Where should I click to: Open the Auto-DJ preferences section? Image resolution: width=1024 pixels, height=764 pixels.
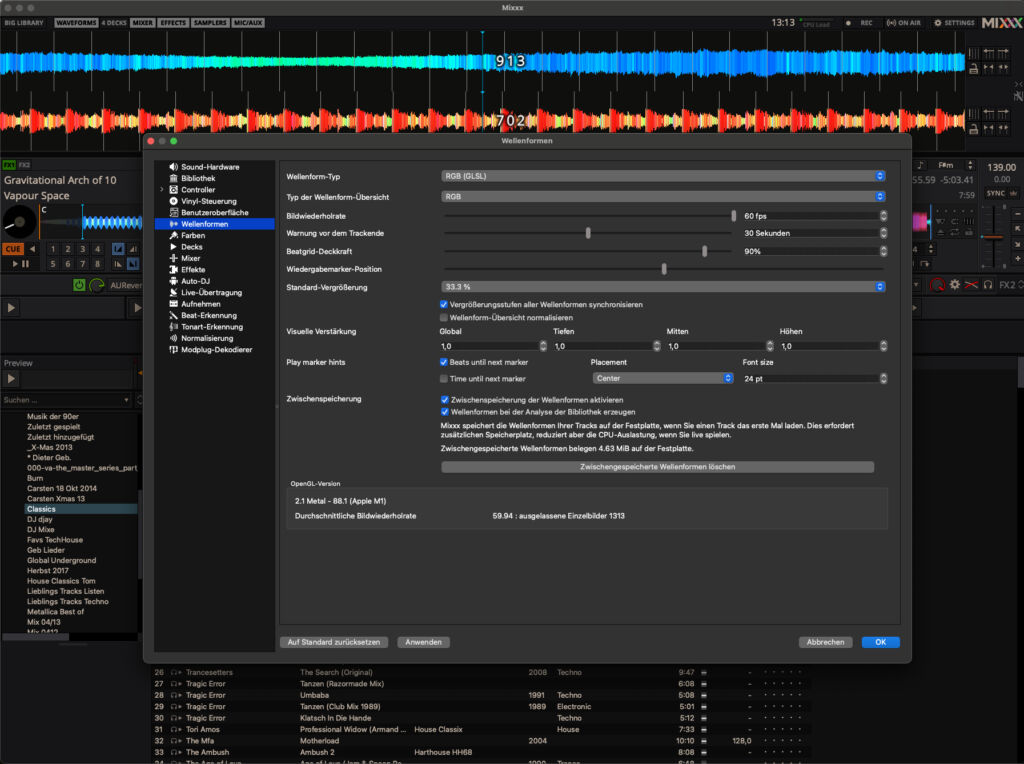click(196, 281)
